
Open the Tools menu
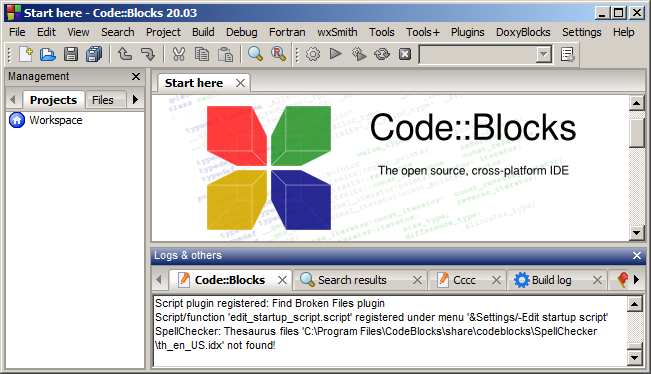[382, 32]
